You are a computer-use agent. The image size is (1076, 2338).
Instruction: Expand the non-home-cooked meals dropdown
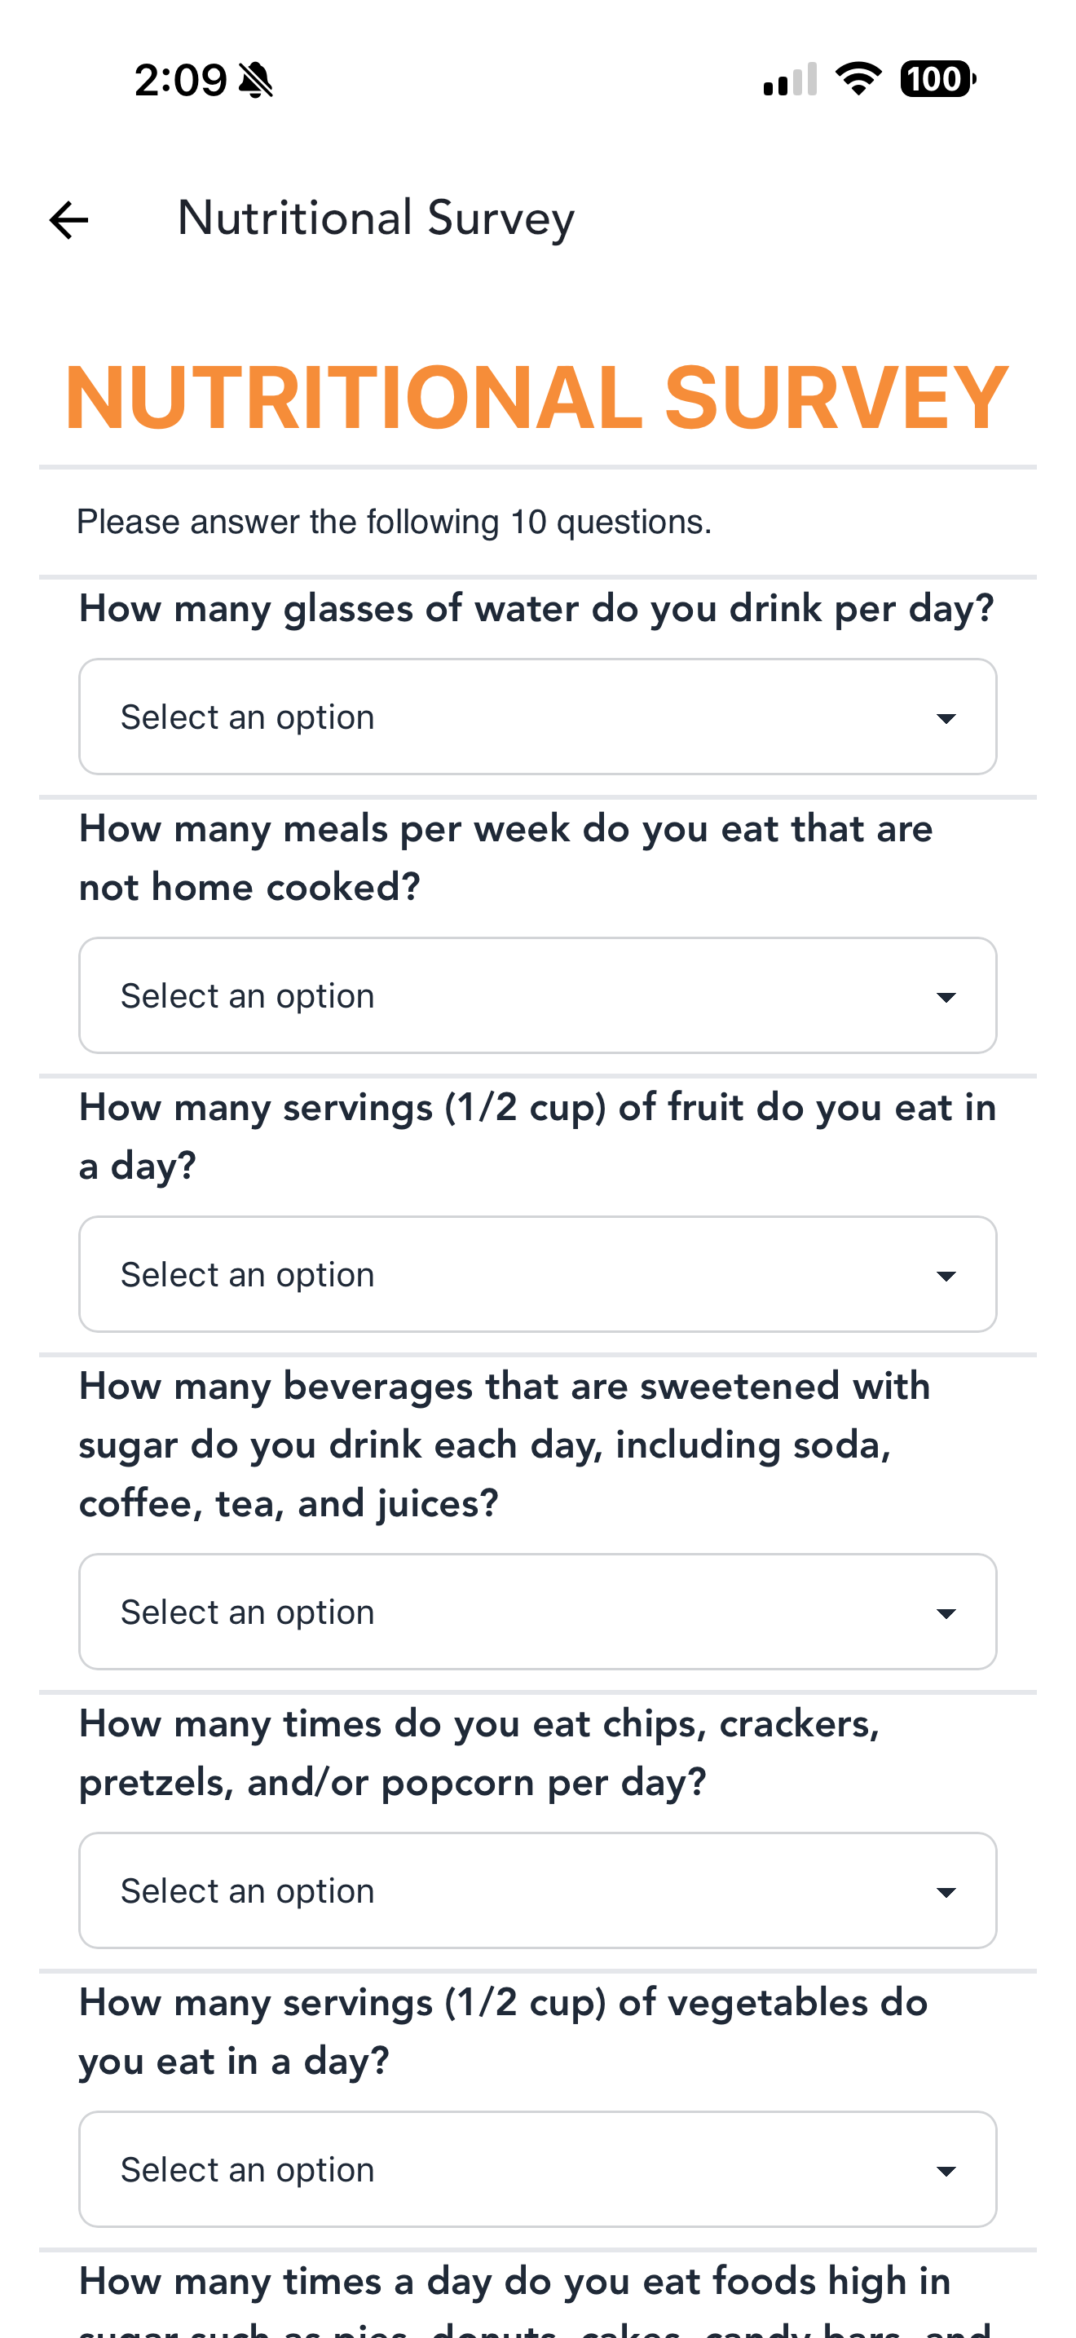click(x=537, y=996)
